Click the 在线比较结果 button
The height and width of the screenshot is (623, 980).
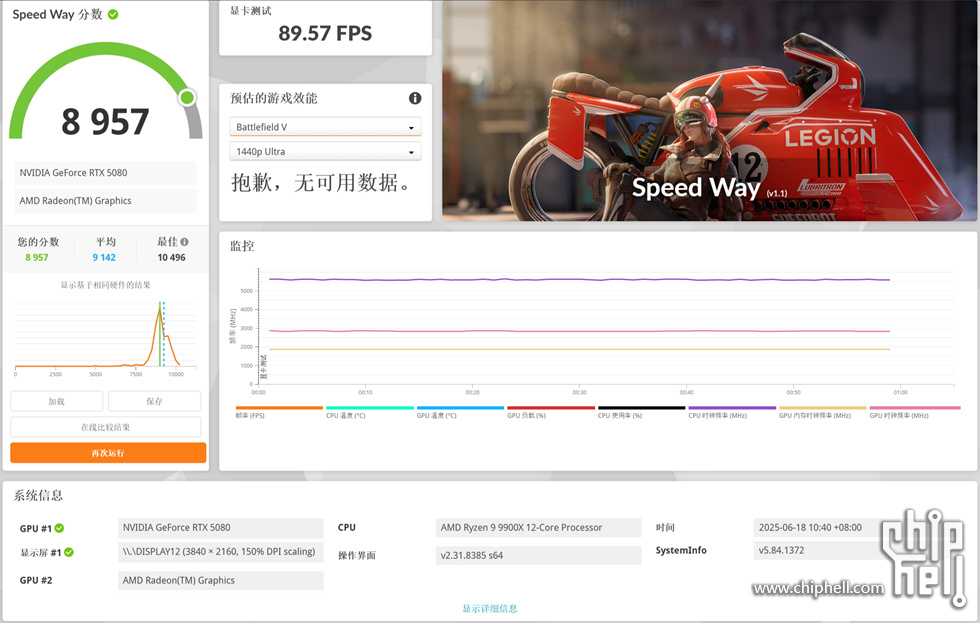pos(106,427)
